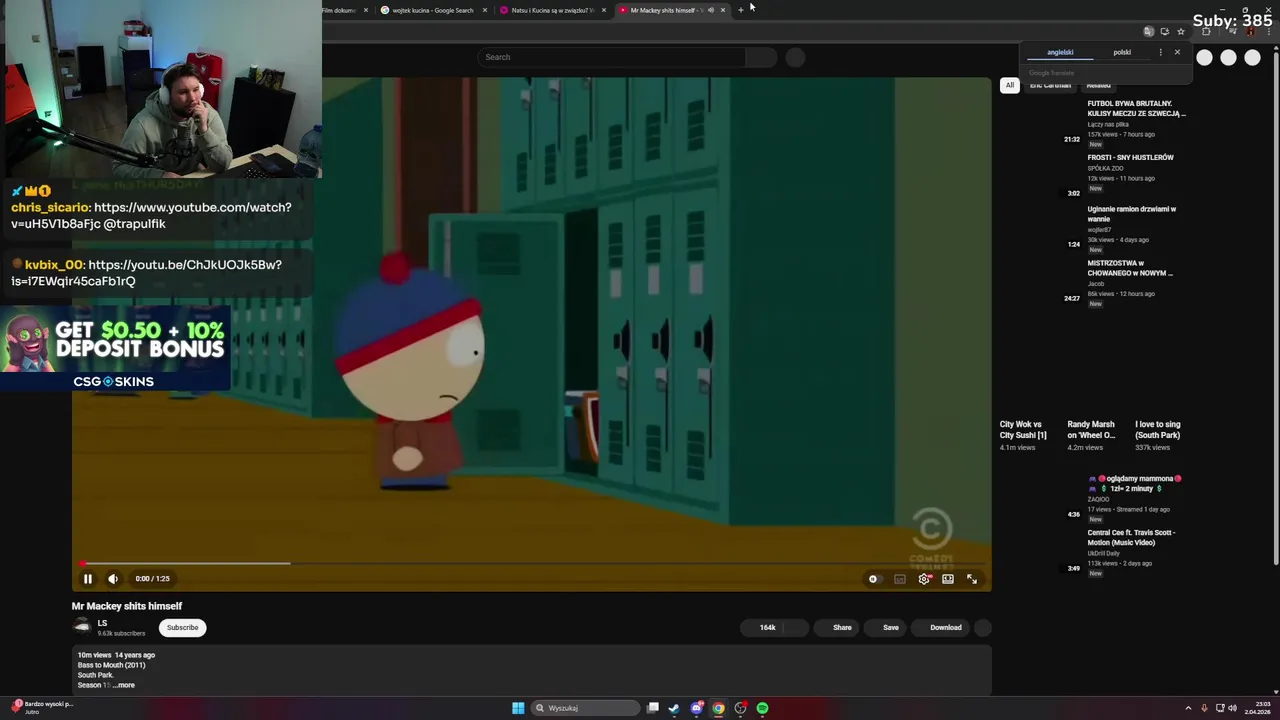This screenshot has height=720, width=1280.
Task: Open Uginanie ramion drzwiami w wannie video
Action: pyautogui.click(x=1132, y=214)
